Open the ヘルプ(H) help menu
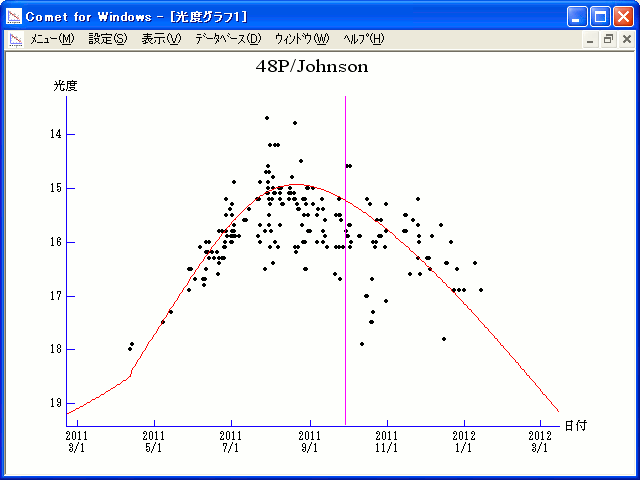The height and width of the screenshot is (480, 640). coord(363,39)
